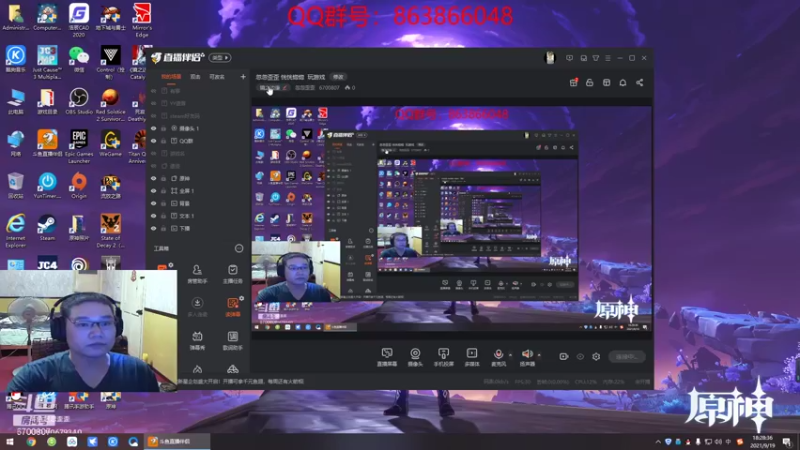Hide the 摄像头 1 source layer
The image size is (800, 450).
[x=154, y=128]
